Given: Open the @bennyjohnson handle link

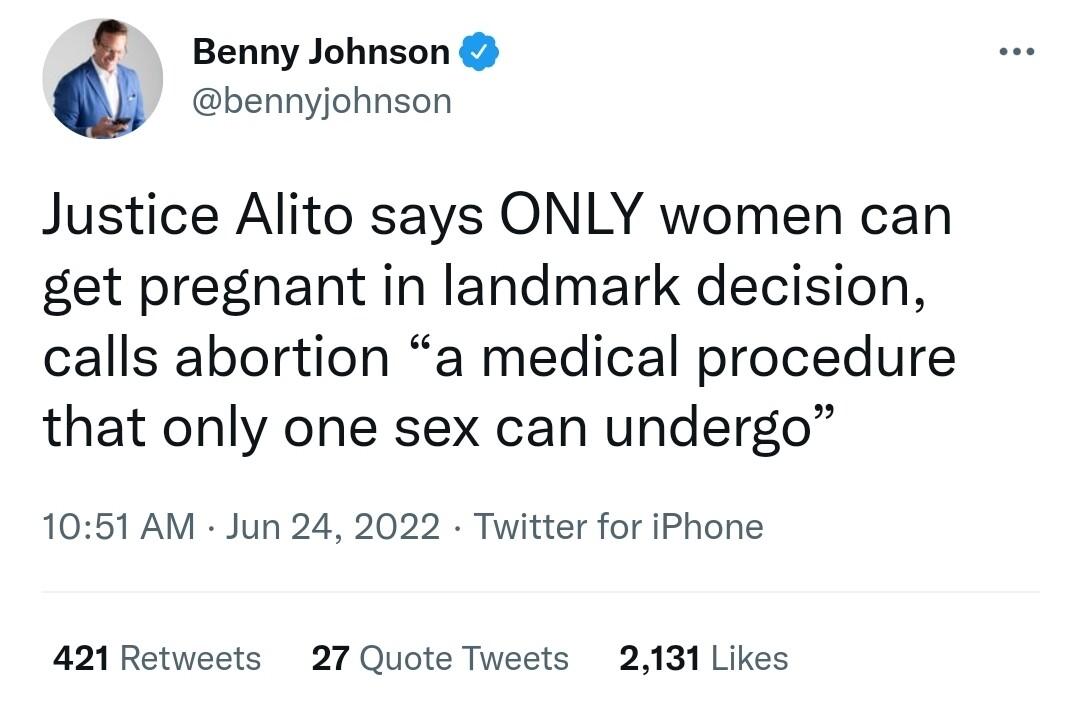Looking at the screenshot, I should [321, 101].
